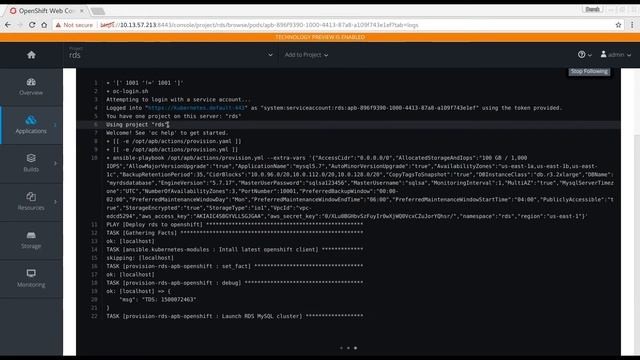This screenshot has width=640, height=360.
Task: Click log line 'skipping: [localhost]'
Action: (140, 258)
